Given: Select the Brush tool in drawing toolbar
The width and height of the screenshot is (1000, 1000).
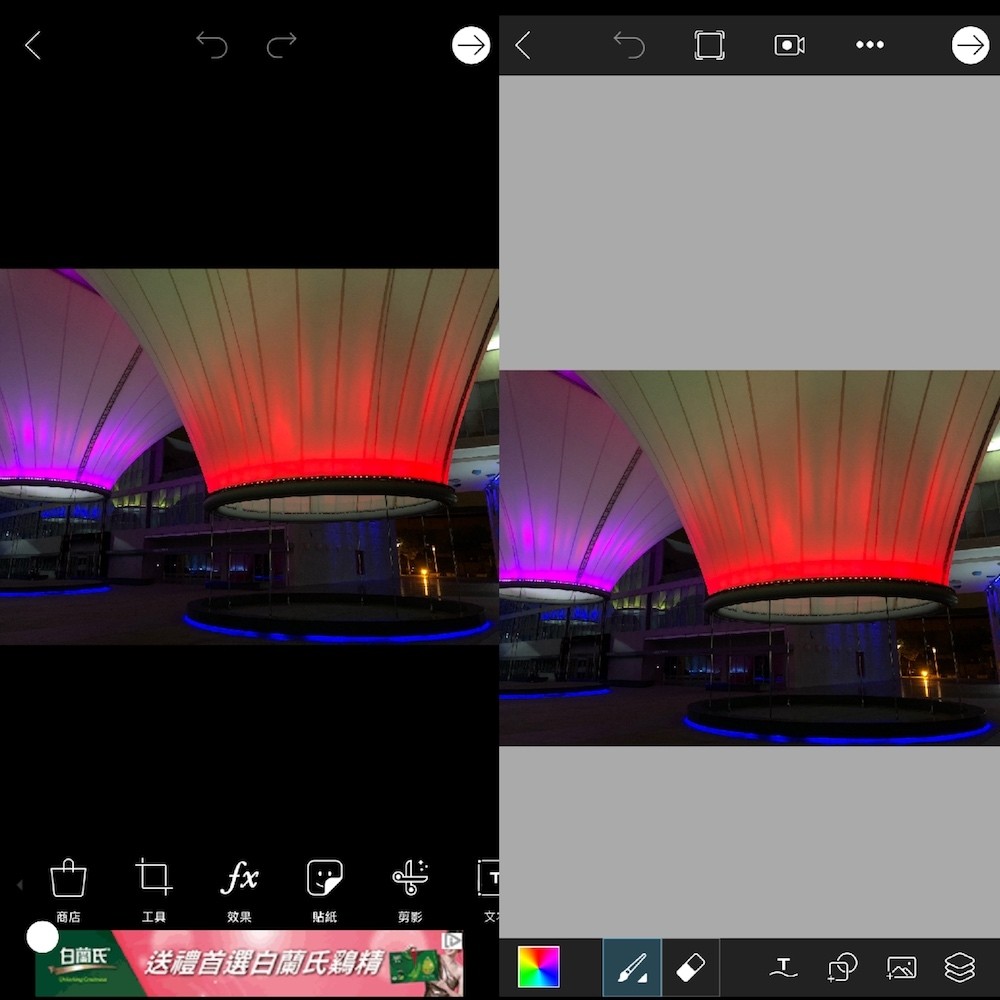Looking at the screenshot, I should (632, 967).
